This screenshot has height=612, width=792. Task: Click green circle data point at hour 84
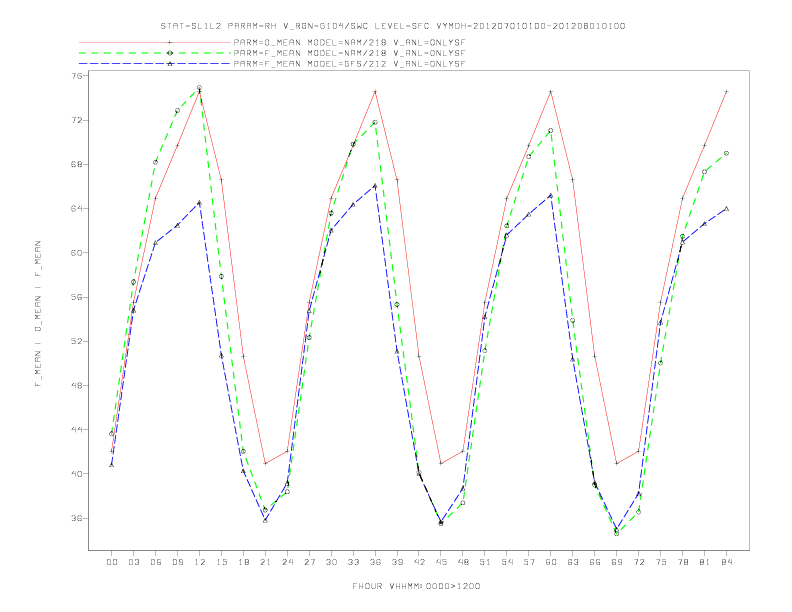[x=727, y=153]
